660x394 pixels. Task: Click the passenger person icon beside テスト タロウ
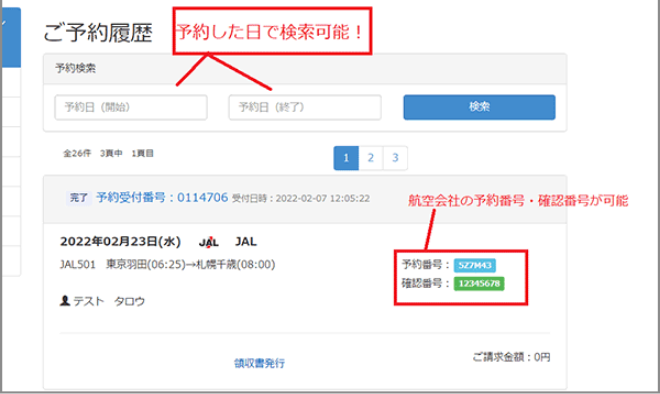click(x=65, y=301)
